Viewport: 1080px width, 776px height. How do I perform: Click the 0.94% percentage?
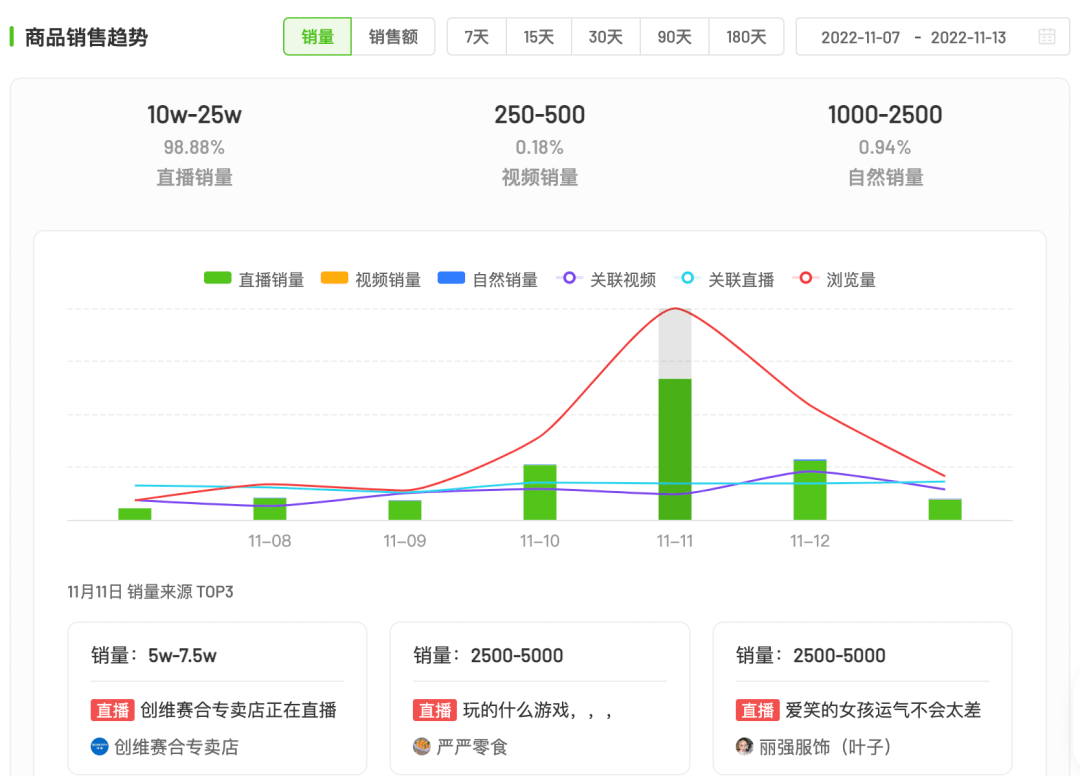point(885,147)
